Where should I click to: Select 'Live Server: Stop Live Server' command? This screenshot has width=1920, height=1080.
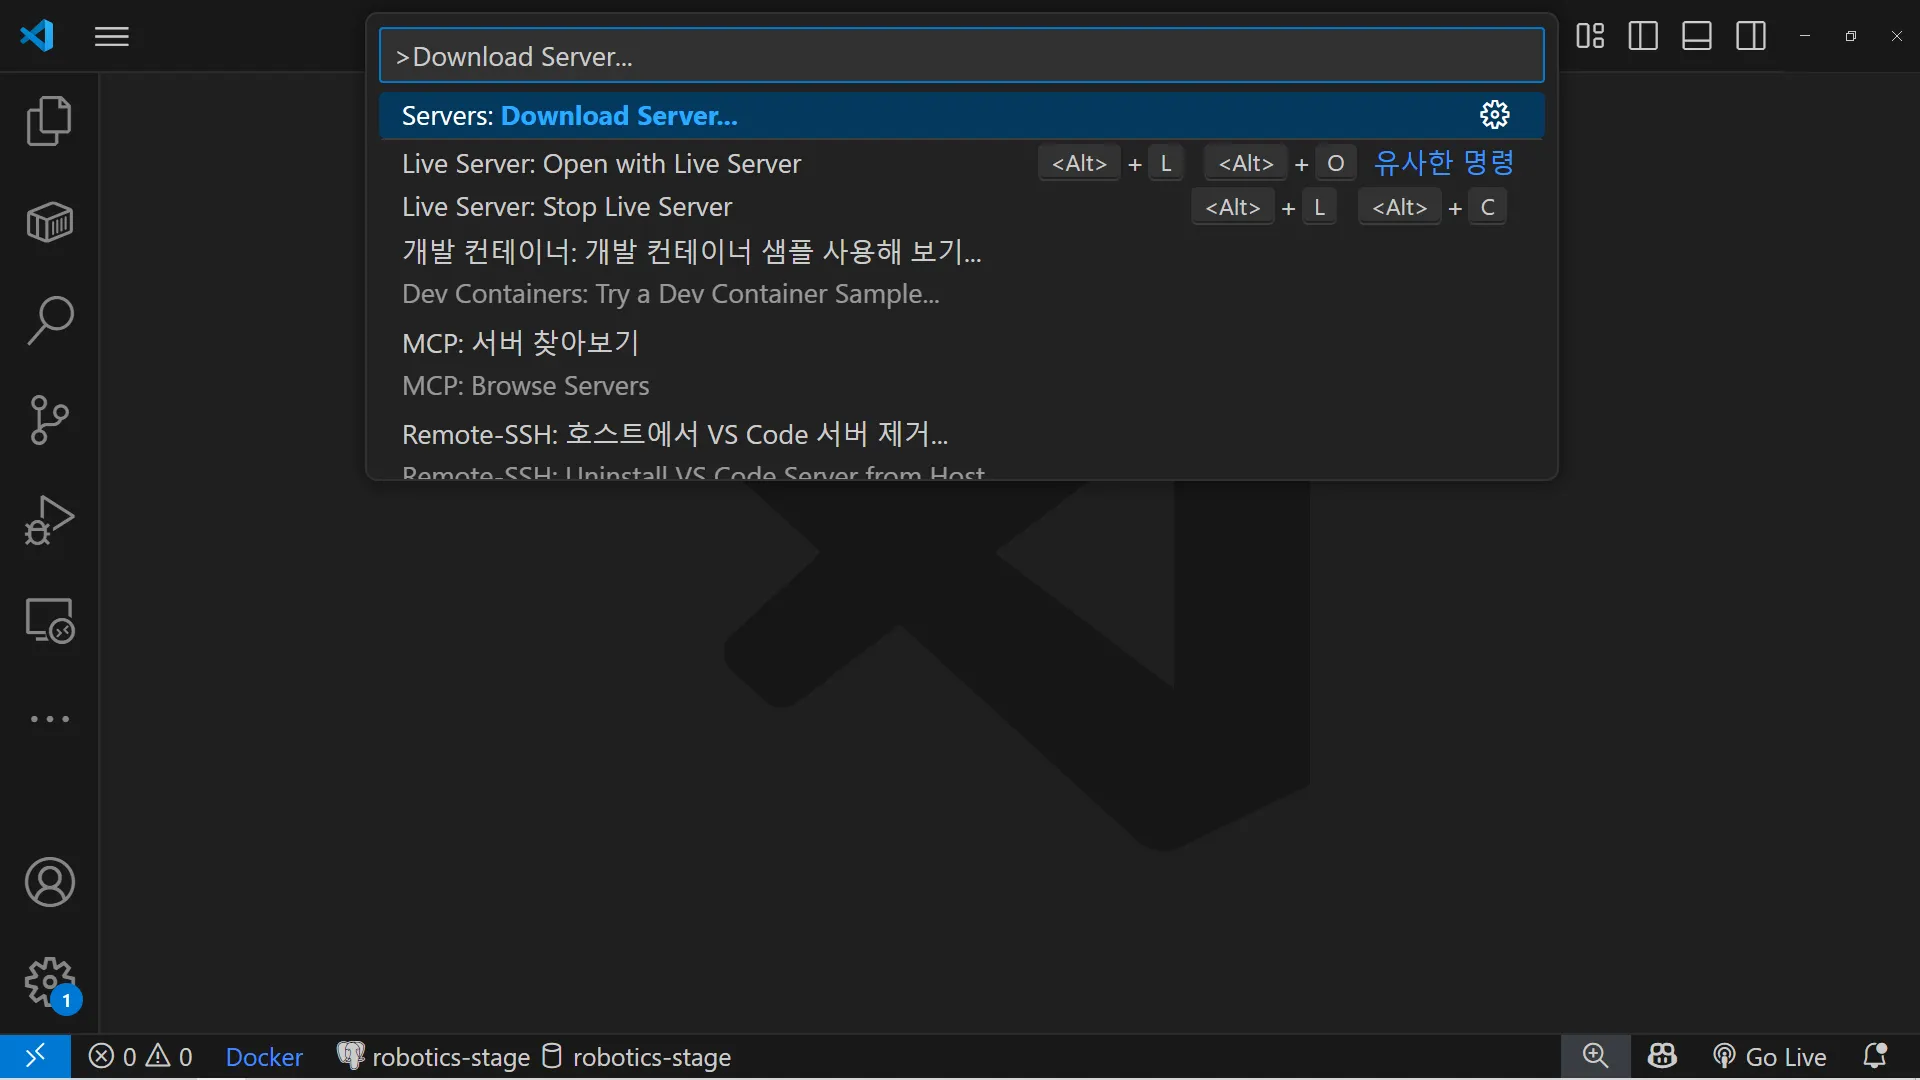click(x=567, y=207)
